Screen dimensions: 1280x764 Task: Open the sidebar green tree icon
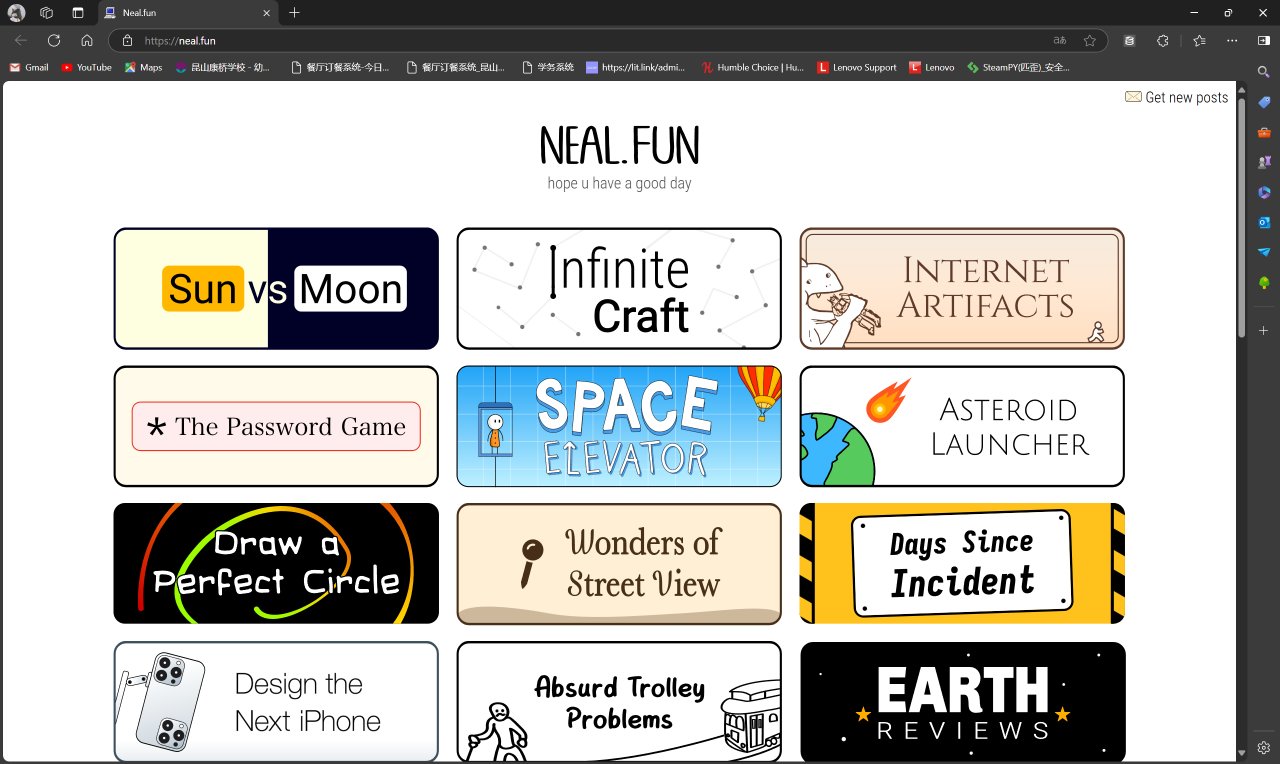pyautogui.click(x=1264, y=283)
